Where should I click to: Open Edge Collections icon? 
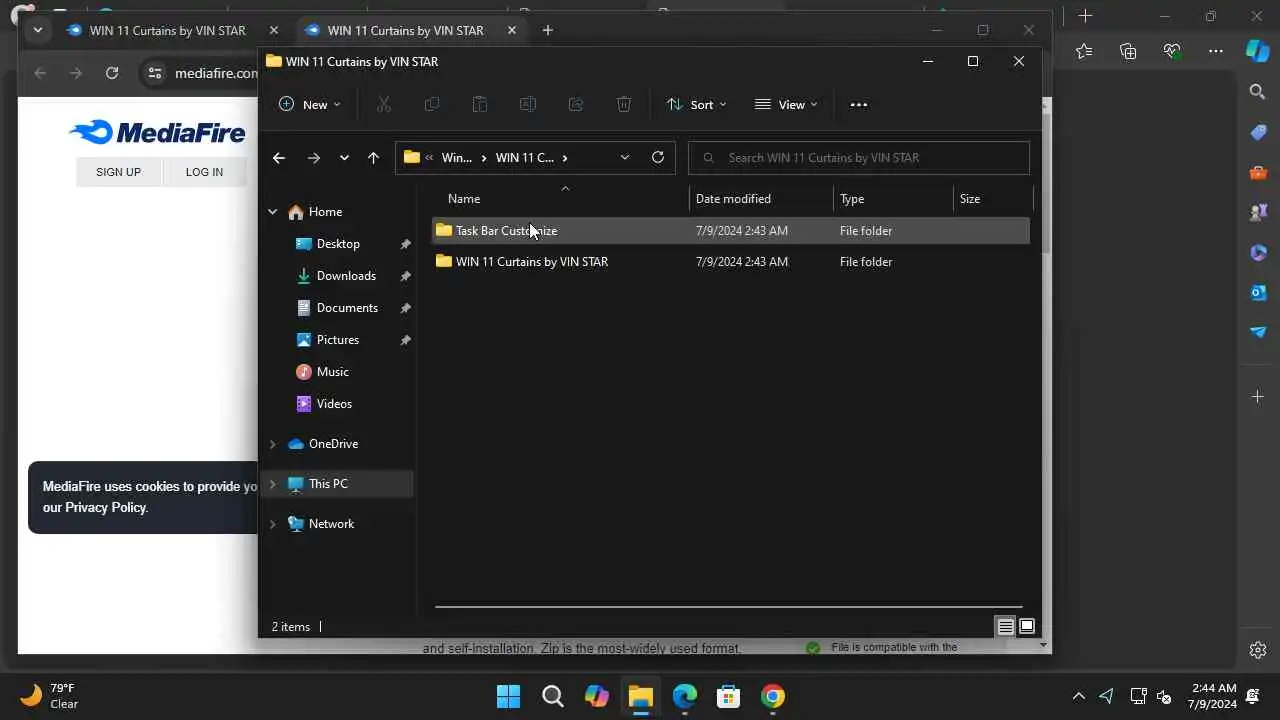pos(1128,51)
